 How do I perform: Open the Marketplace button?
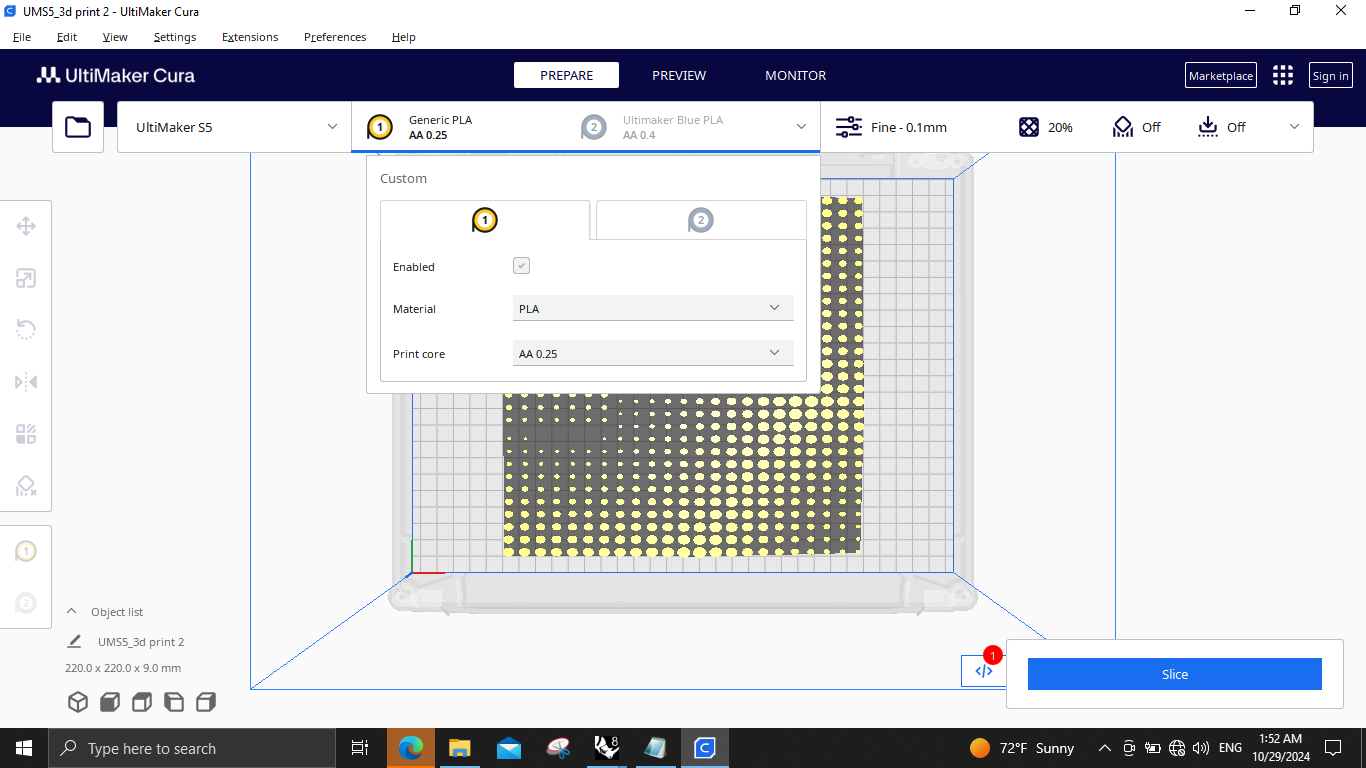click(x=1221, y=76)
